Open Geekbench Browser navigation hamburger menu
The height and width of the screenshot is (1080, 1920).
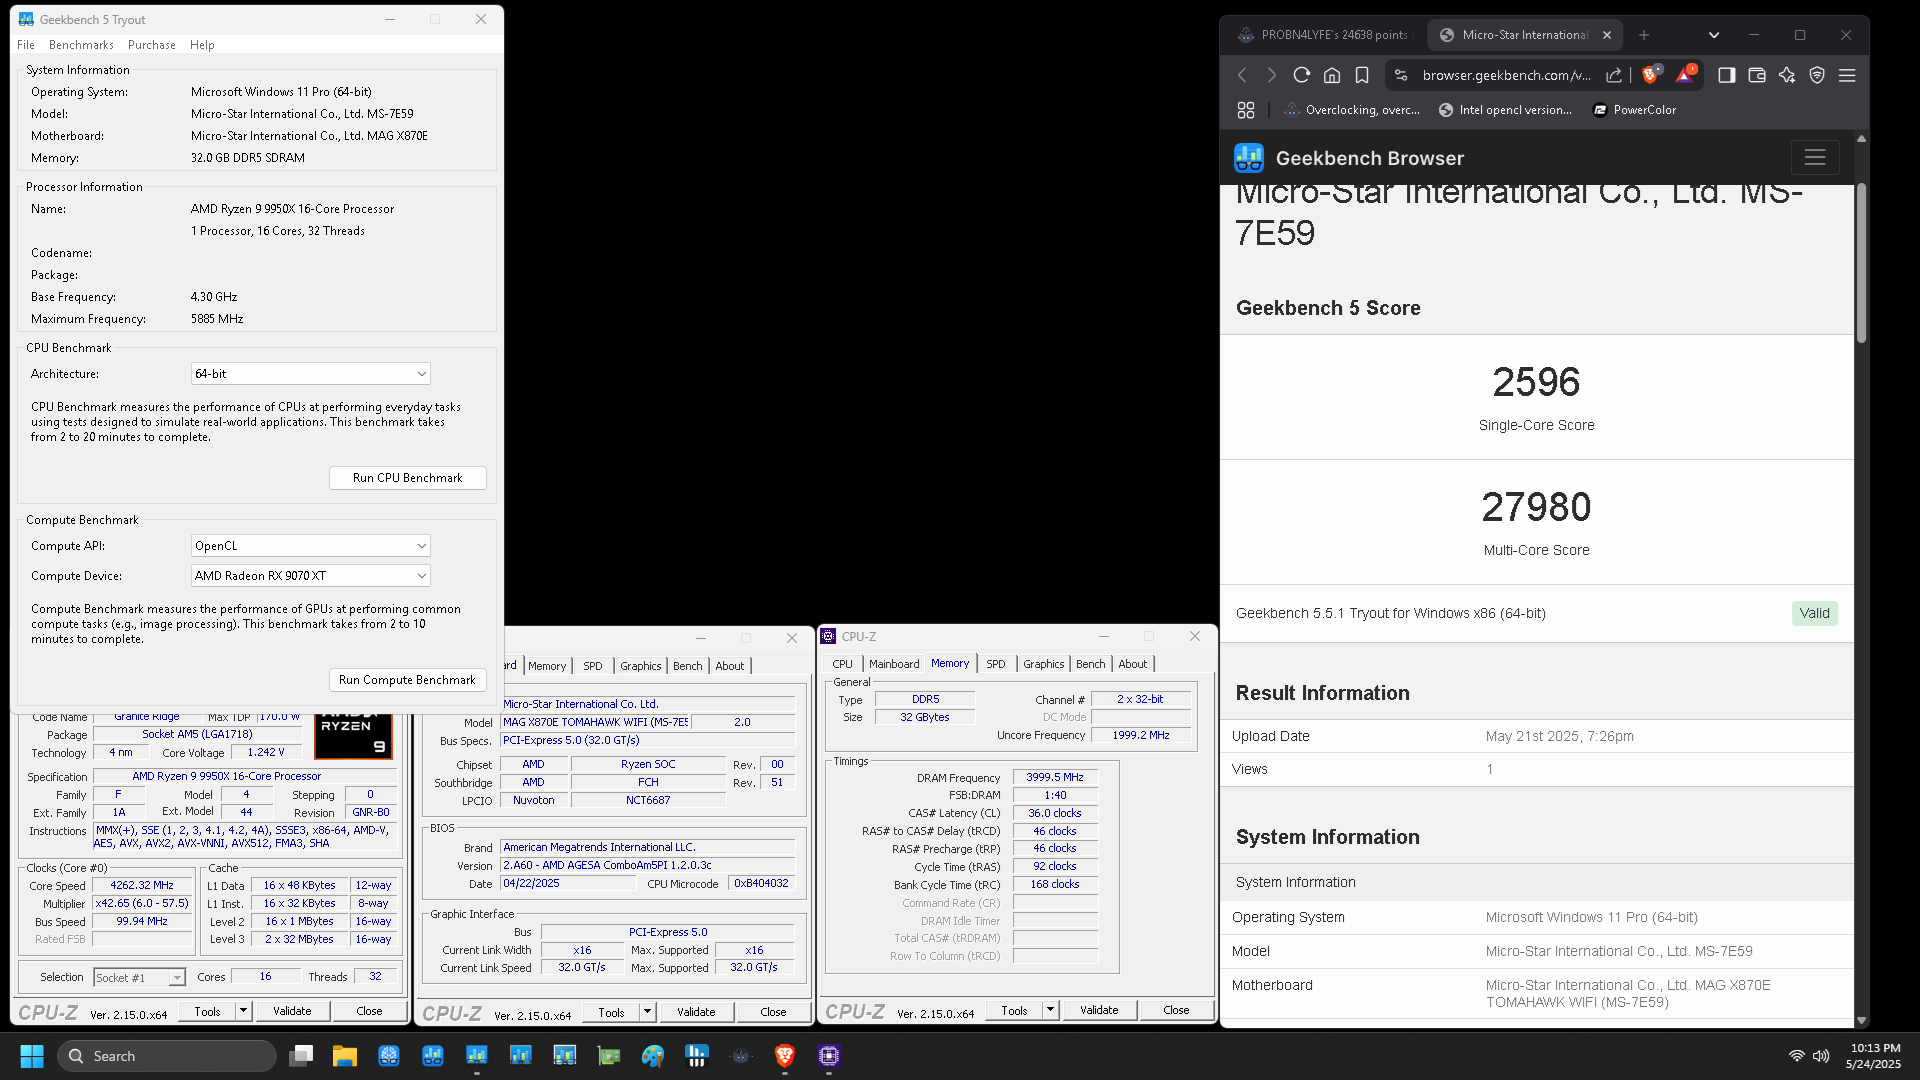1814,158
